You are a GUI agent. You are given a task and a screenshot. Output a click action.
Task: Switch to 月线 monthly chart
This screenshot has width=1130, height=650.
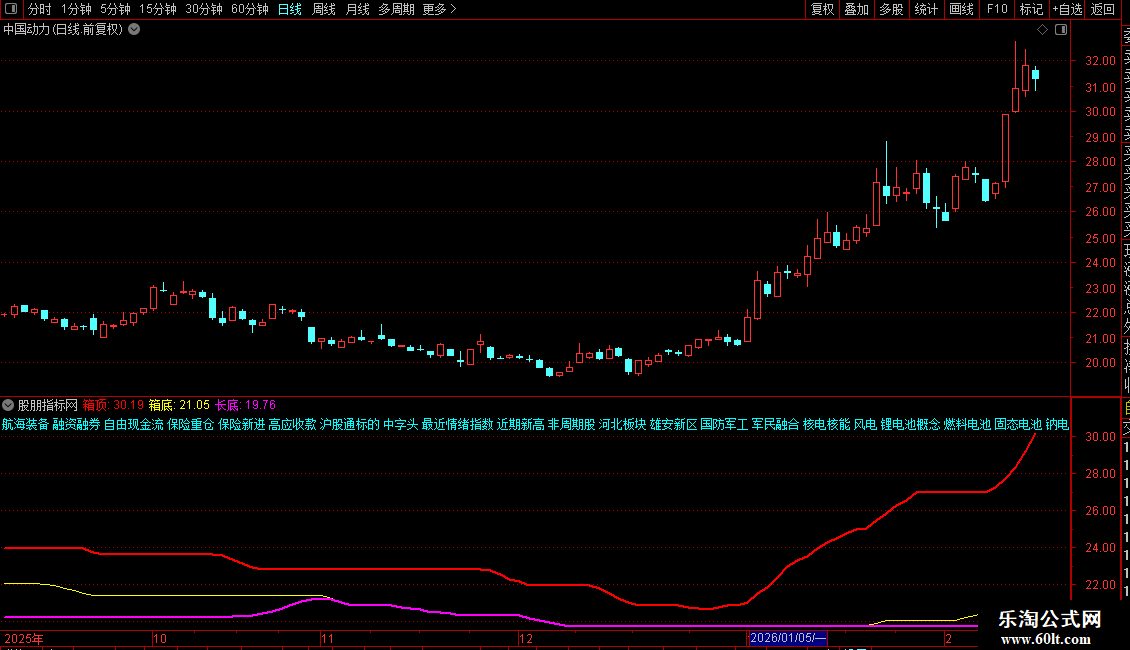[357, 9]
